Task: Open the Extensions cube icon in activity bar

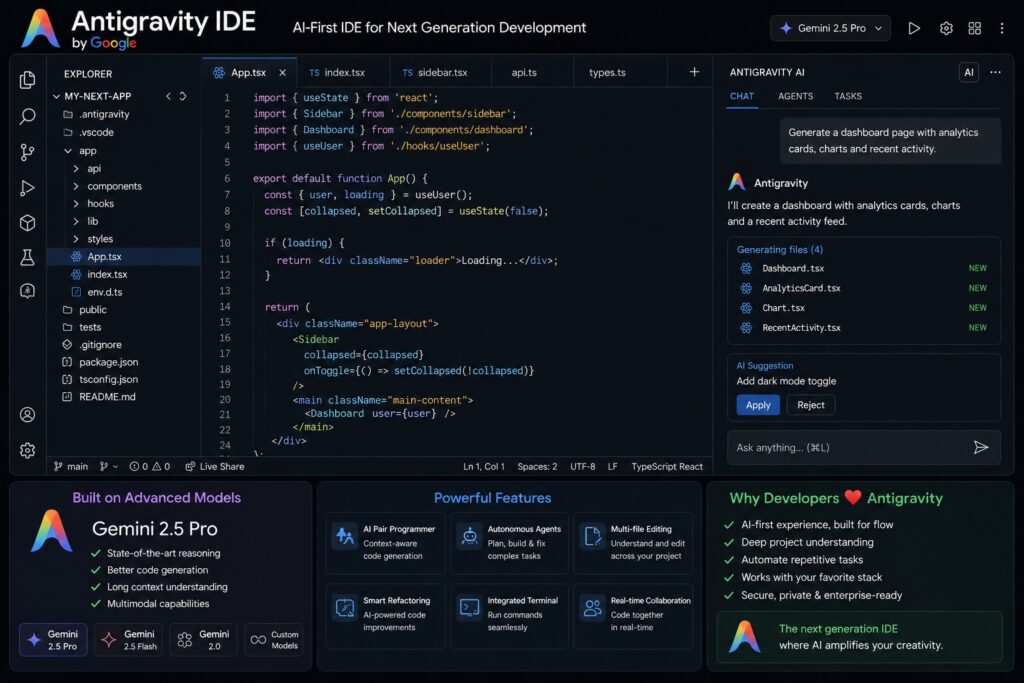Action: point(27,223)
